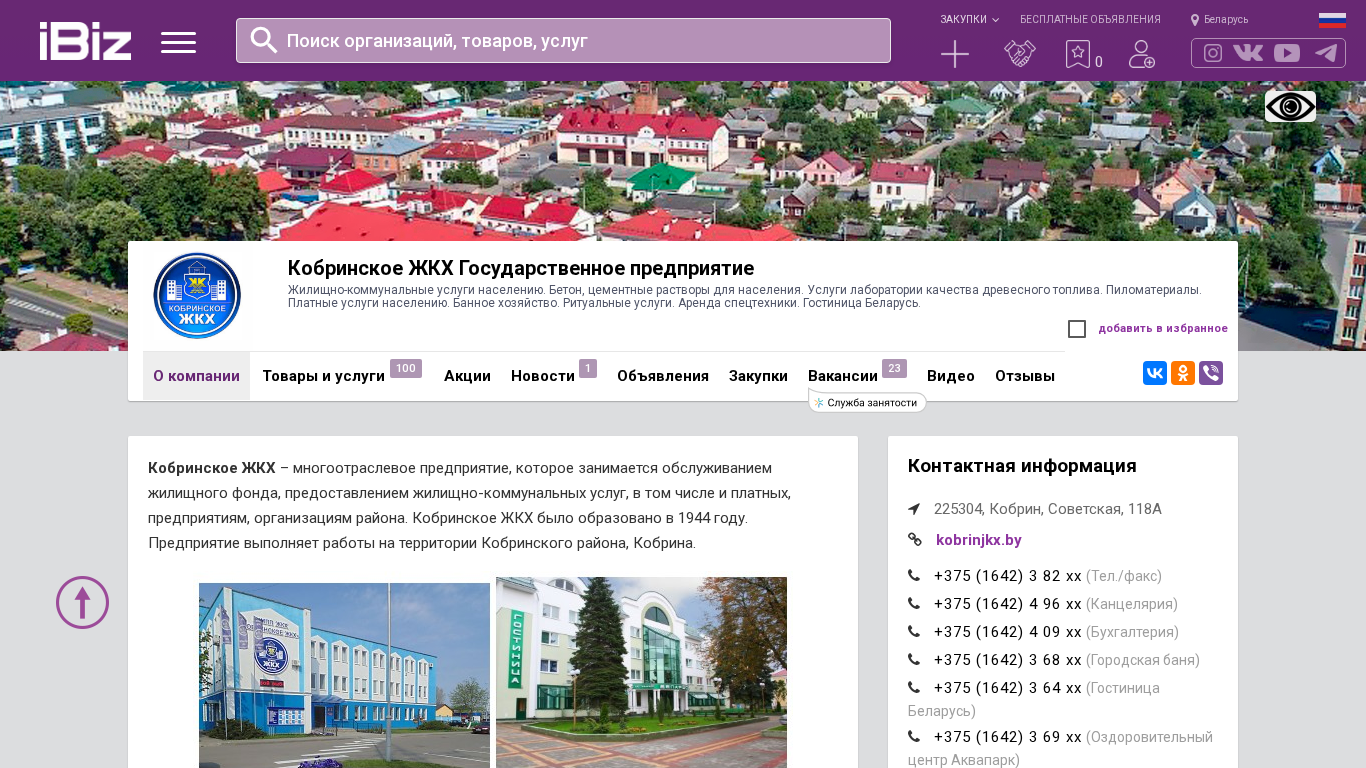Open the Объявления tab
Screen dimensions: 1366x768
pos(663,376)
